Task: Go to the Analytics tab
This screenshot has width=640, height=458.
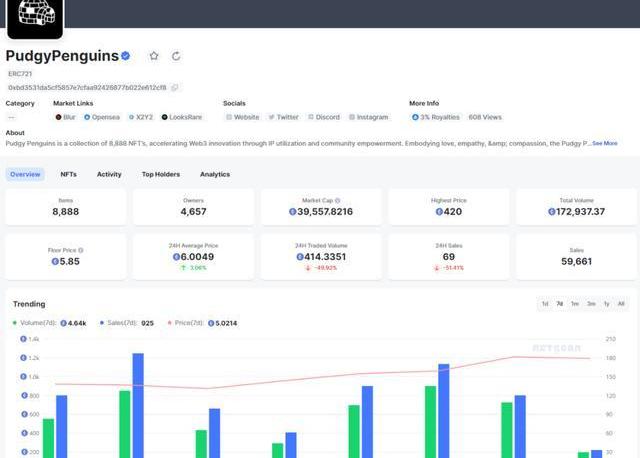Action: [214, 174]
